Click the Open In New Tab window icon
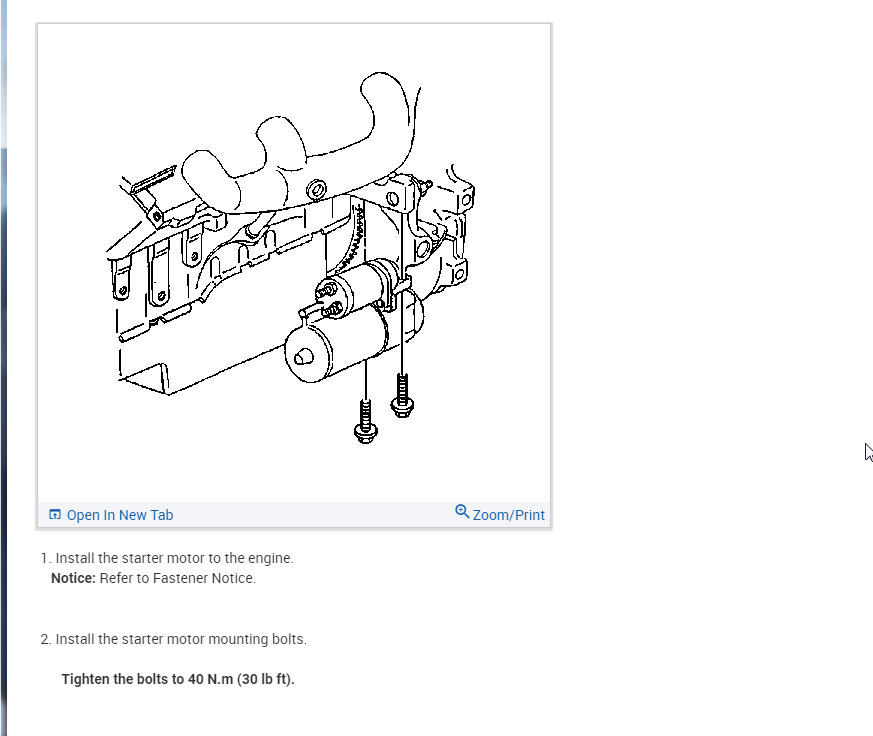873x736 pixels. 55,514
